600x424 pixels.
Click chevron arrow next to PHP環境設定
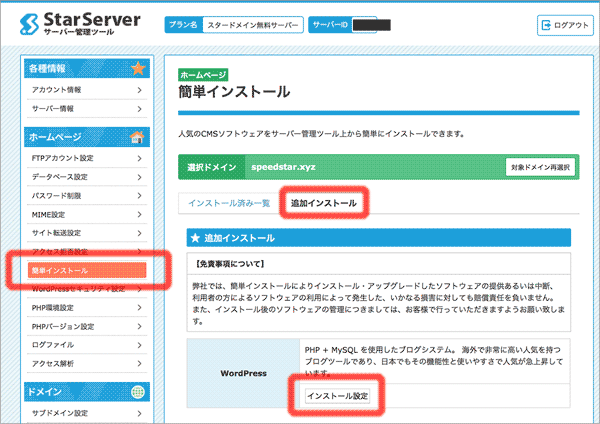[x=140, y=308]
